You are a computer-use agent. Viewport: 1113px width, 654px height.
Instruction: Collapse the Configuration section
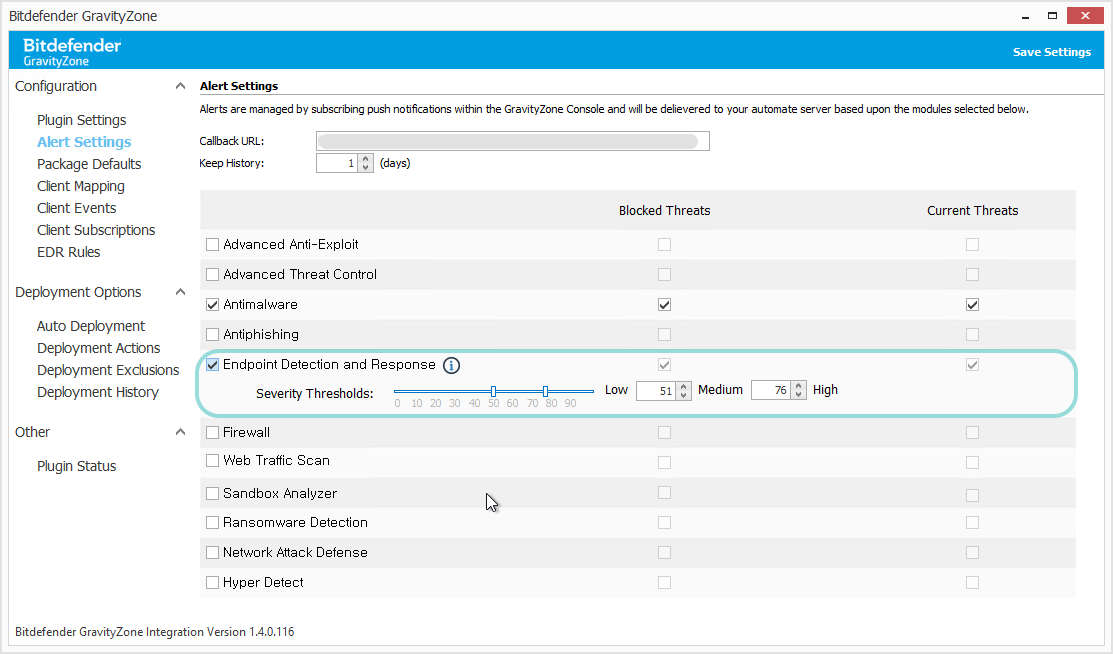(180, 85)
